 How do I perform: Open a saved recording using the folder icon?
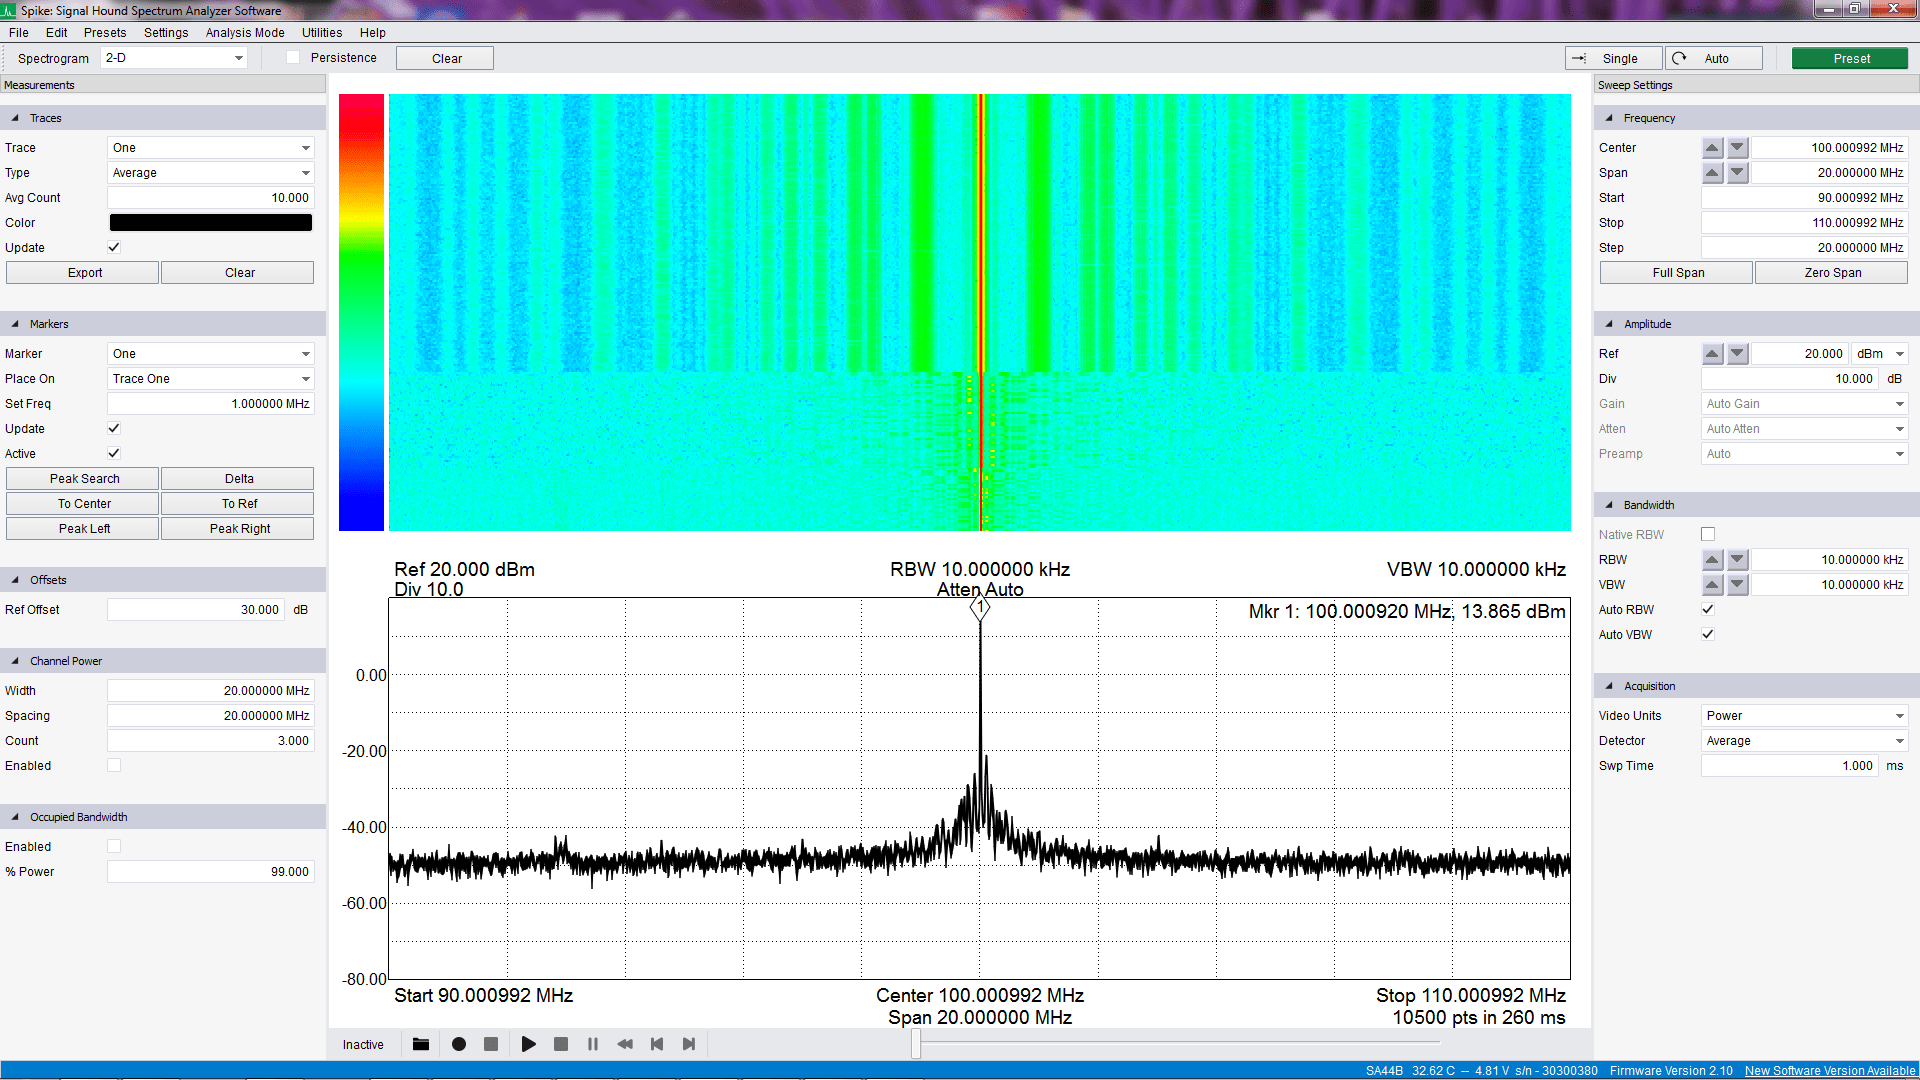(420, 1044)
